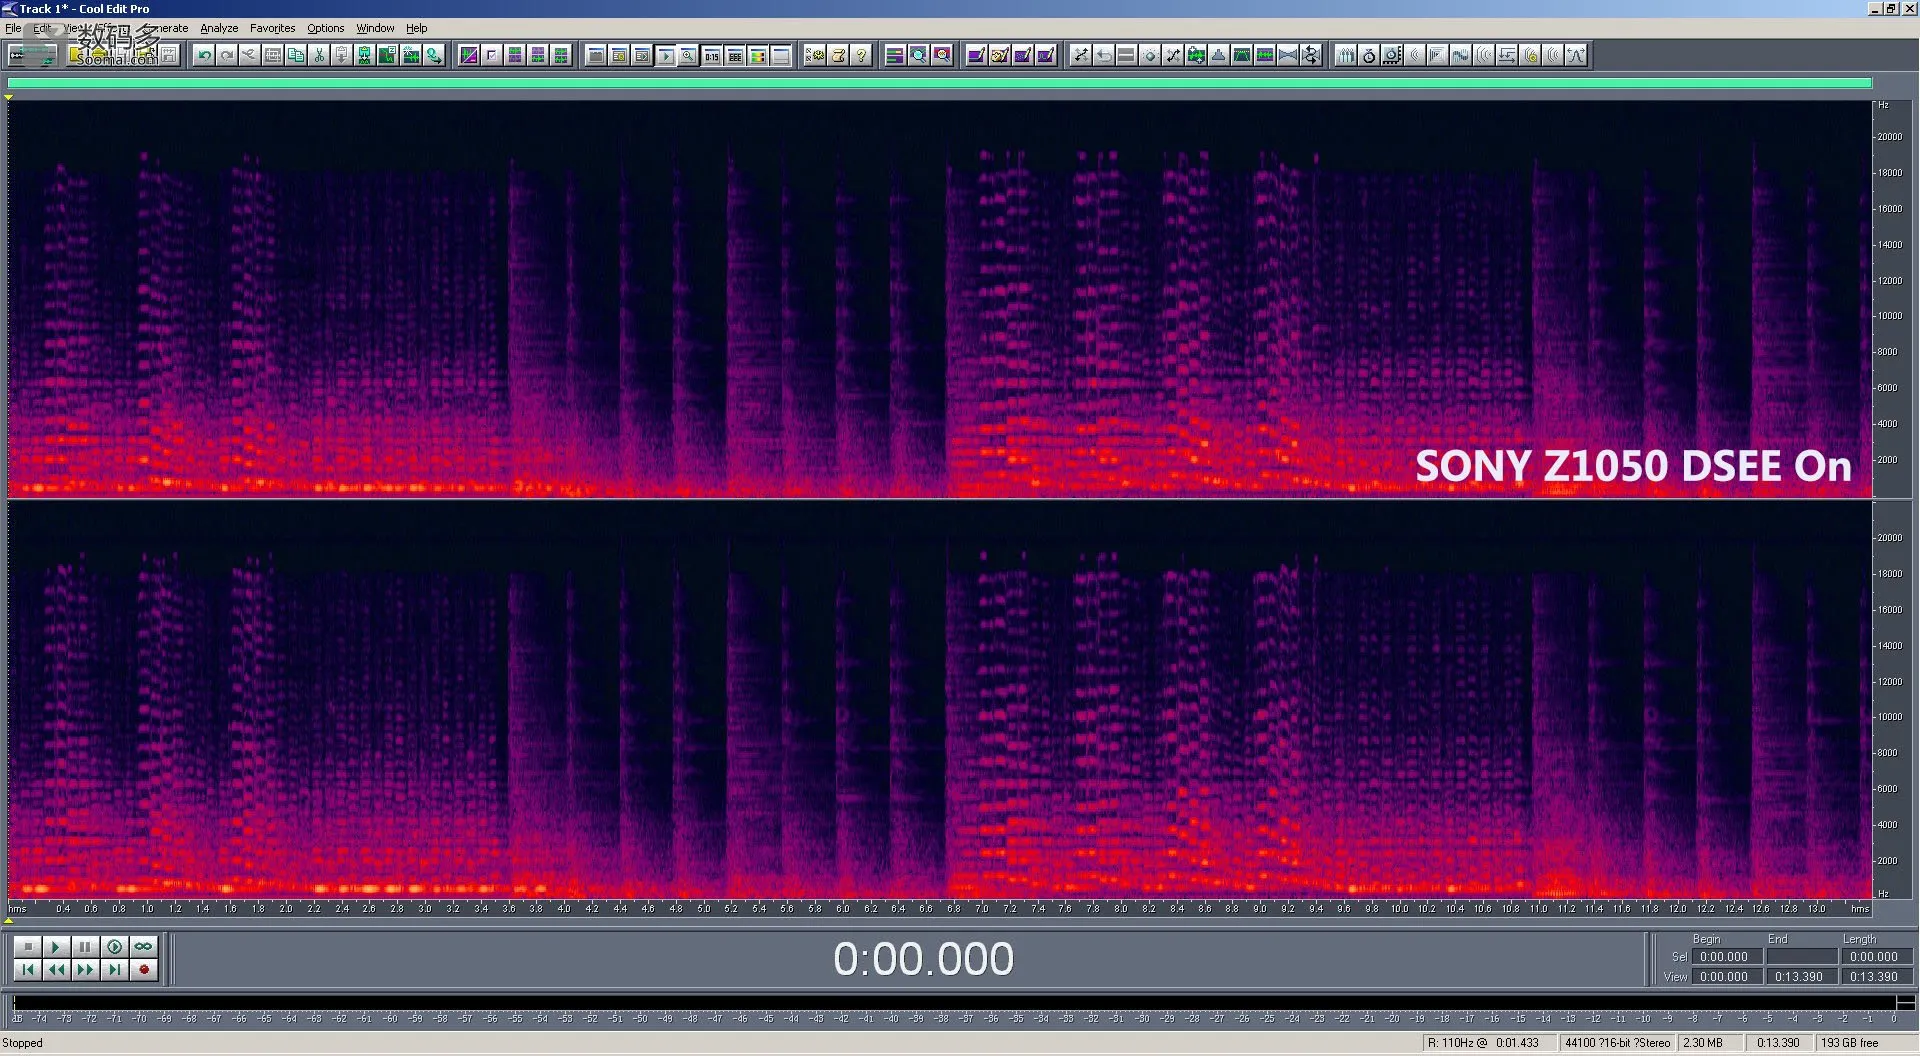Jump to beginning with Go to Start button

tap(27, 969)
